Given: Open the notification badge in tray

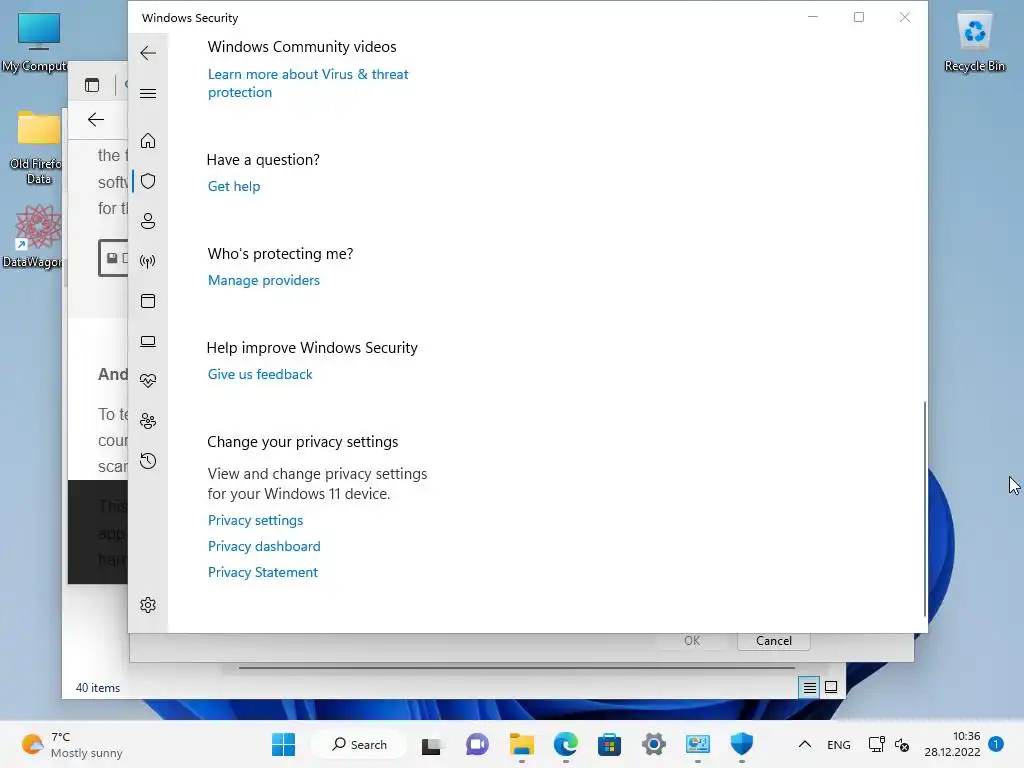Looking at the screenshot, I should pos(996,744).
